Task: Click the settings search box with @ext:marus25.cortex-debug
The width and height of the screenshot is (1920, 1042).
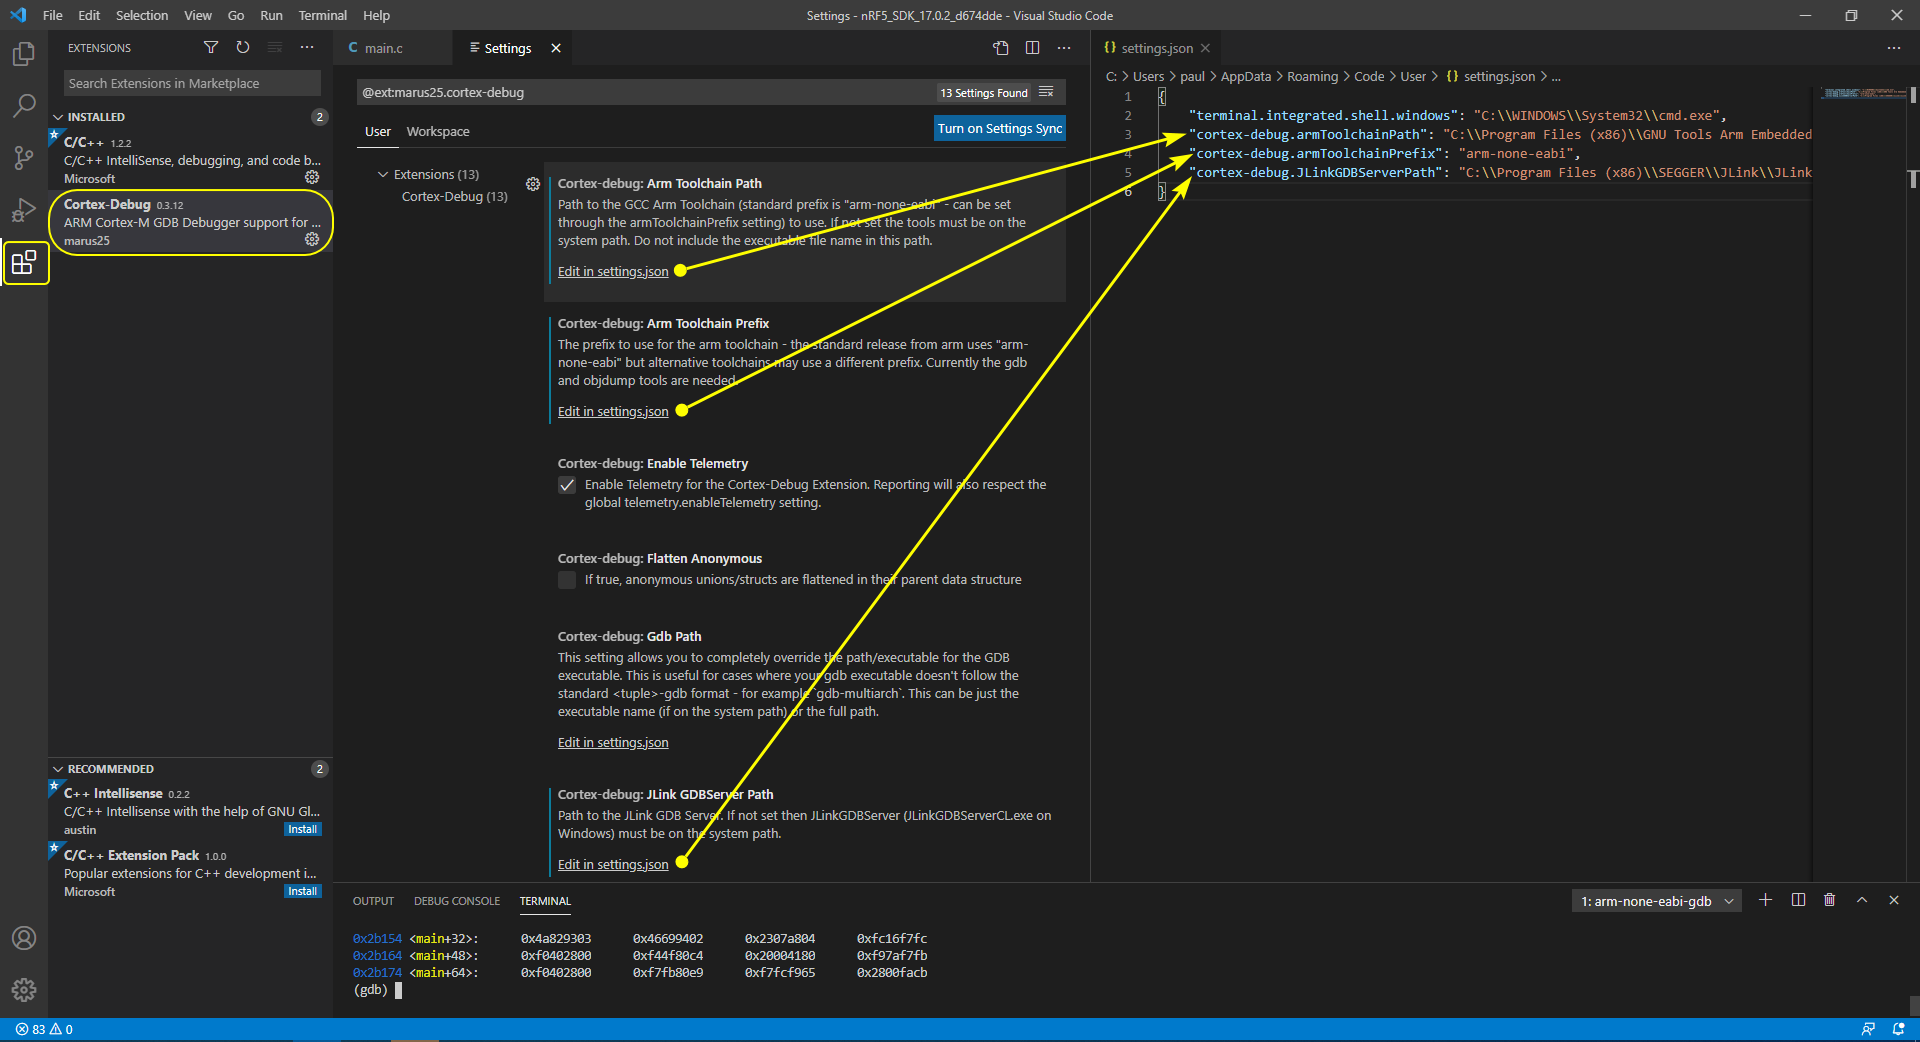Action: (x=645, y=92)
